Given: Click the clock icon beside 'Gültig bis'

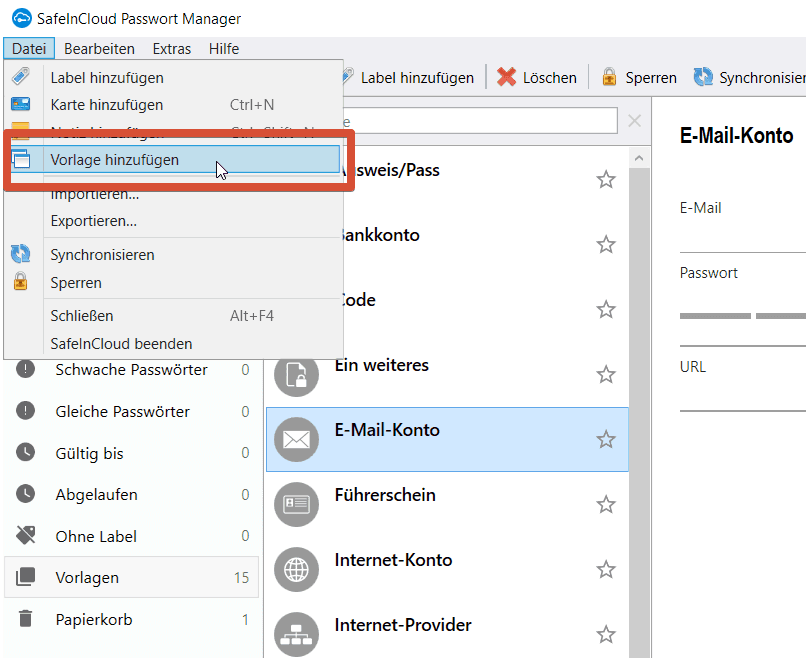Looking at the screenshot, I should coord(25,452).
